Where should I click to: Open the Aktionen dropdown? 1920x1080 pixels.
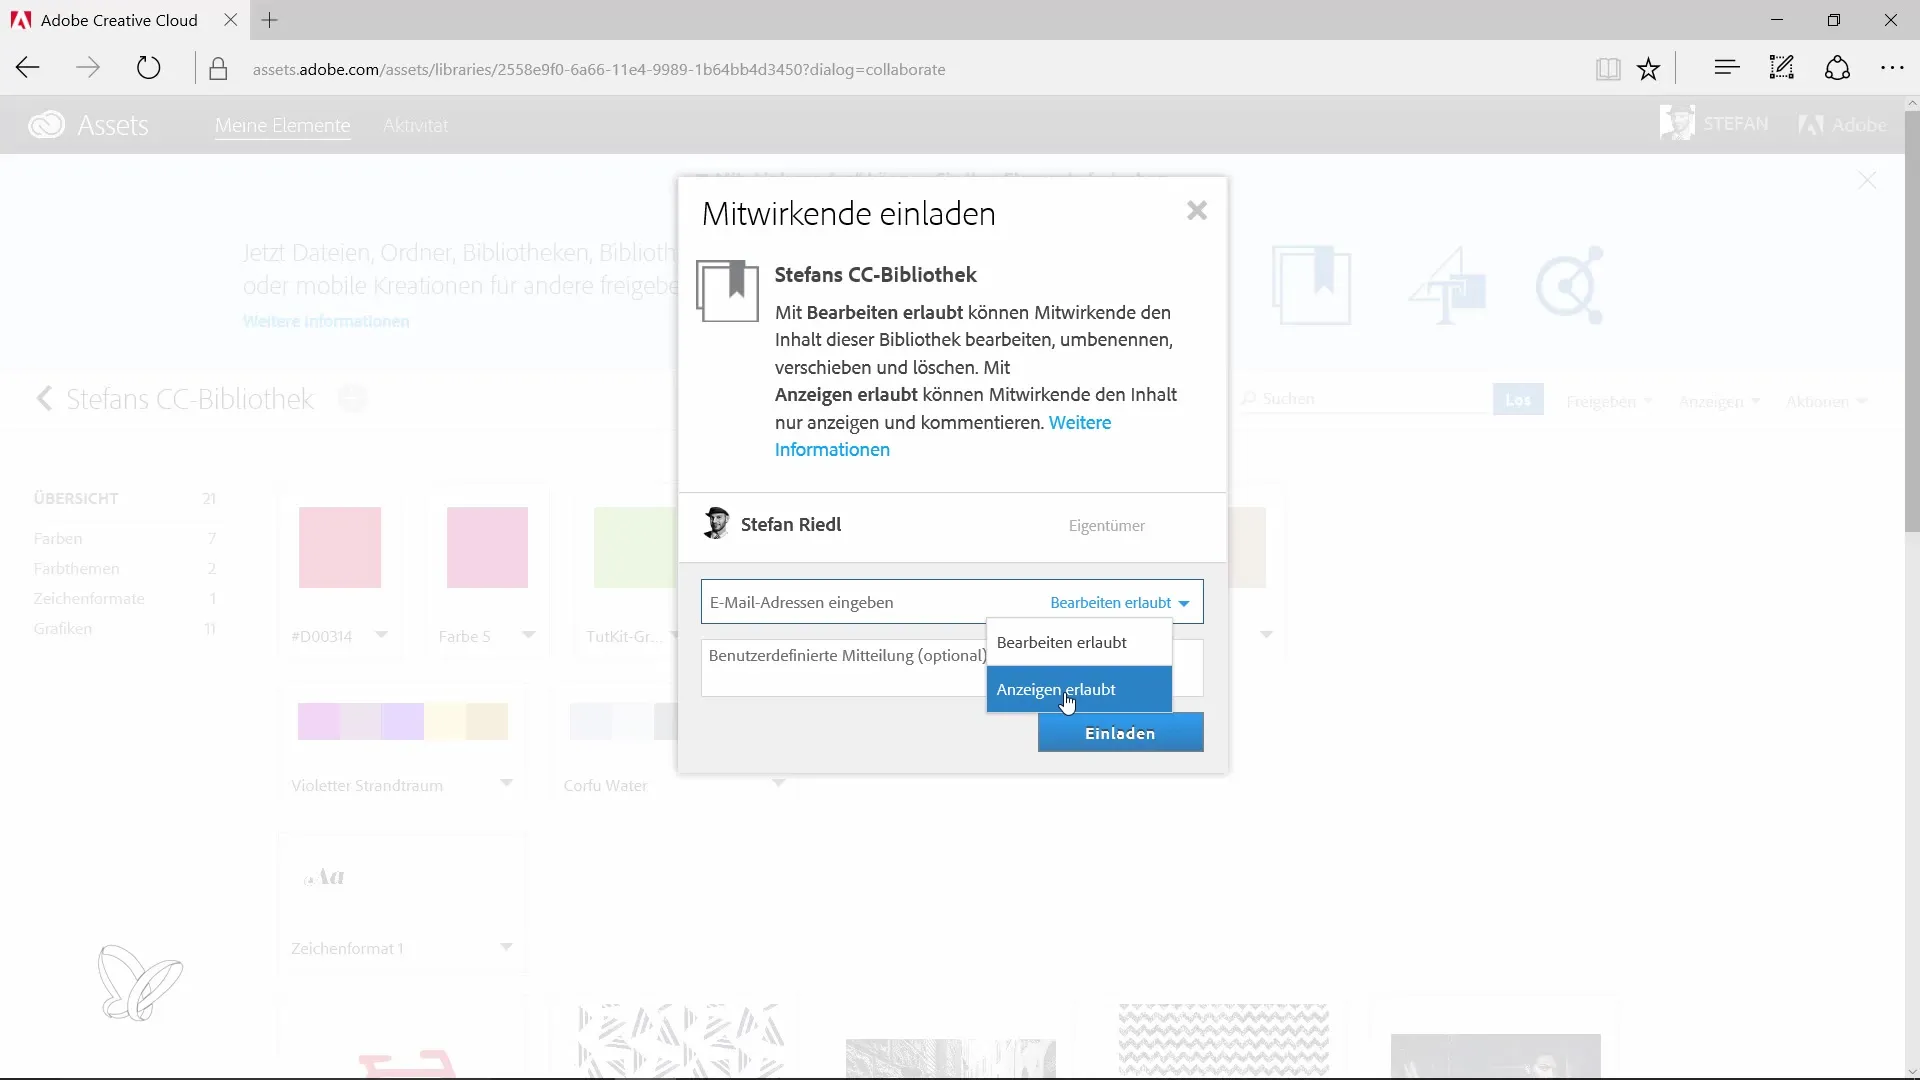click(x=1827, y=401)
